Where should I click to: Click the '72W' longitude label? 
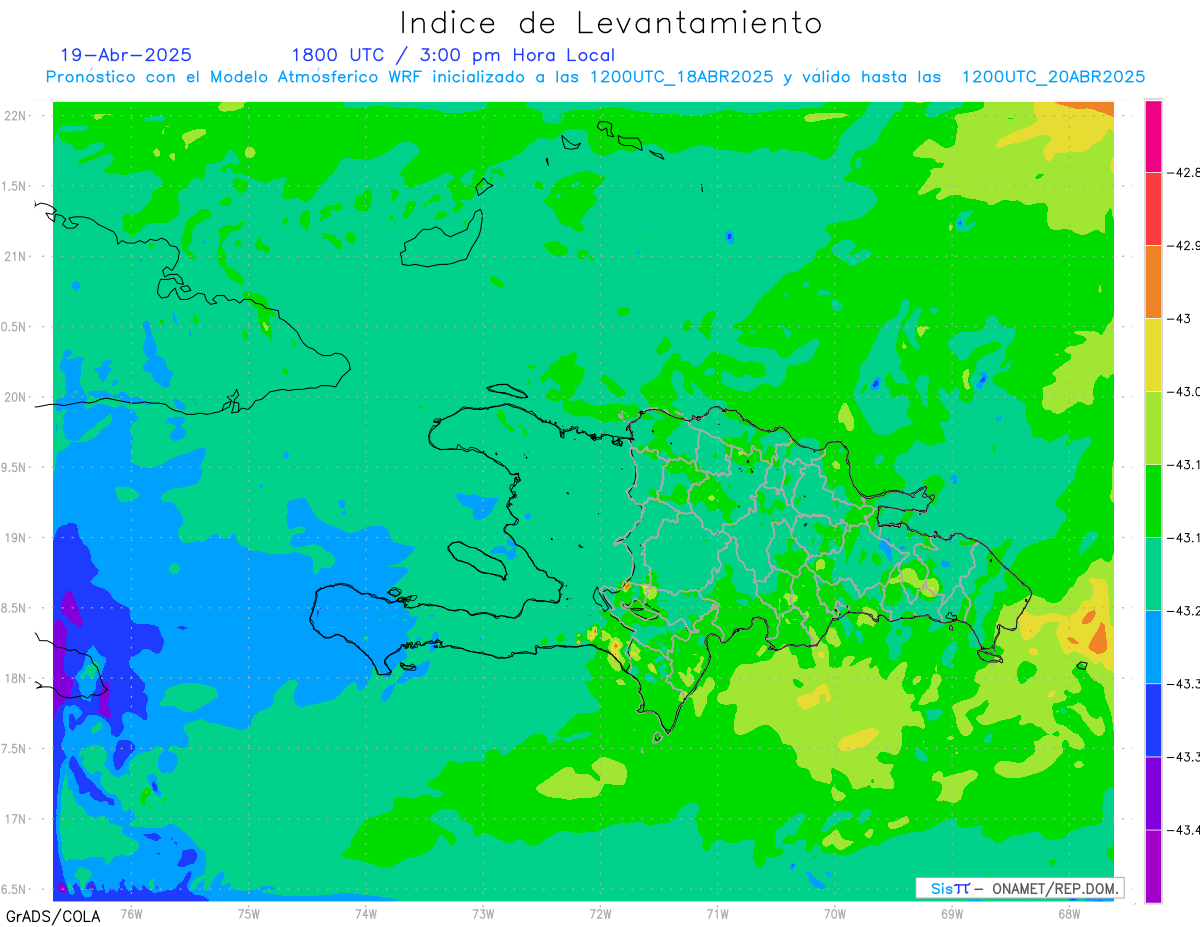pos(600,912)
